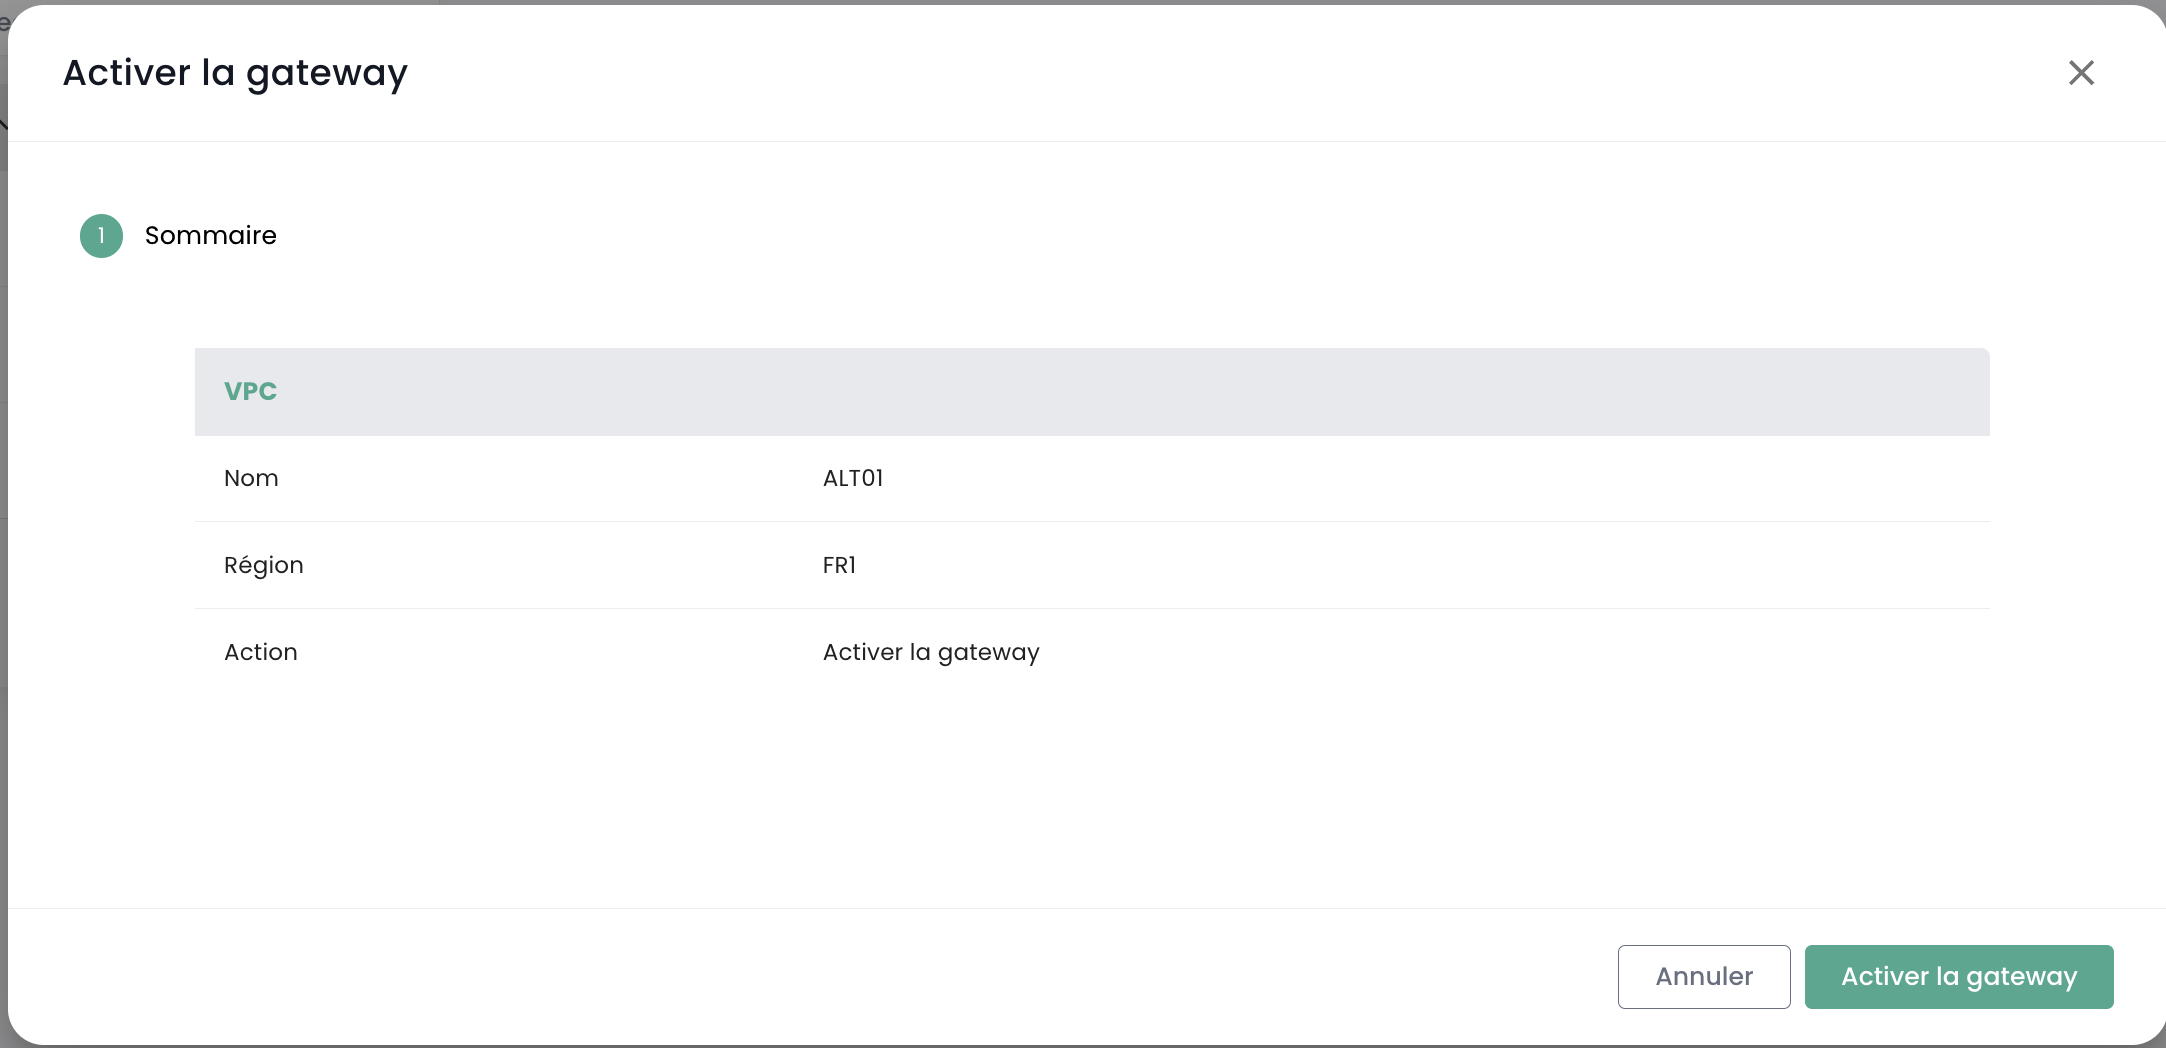Select the Activer la gateway action value
Viewport: 2166px width, 1048px height.
coord(930,653)
